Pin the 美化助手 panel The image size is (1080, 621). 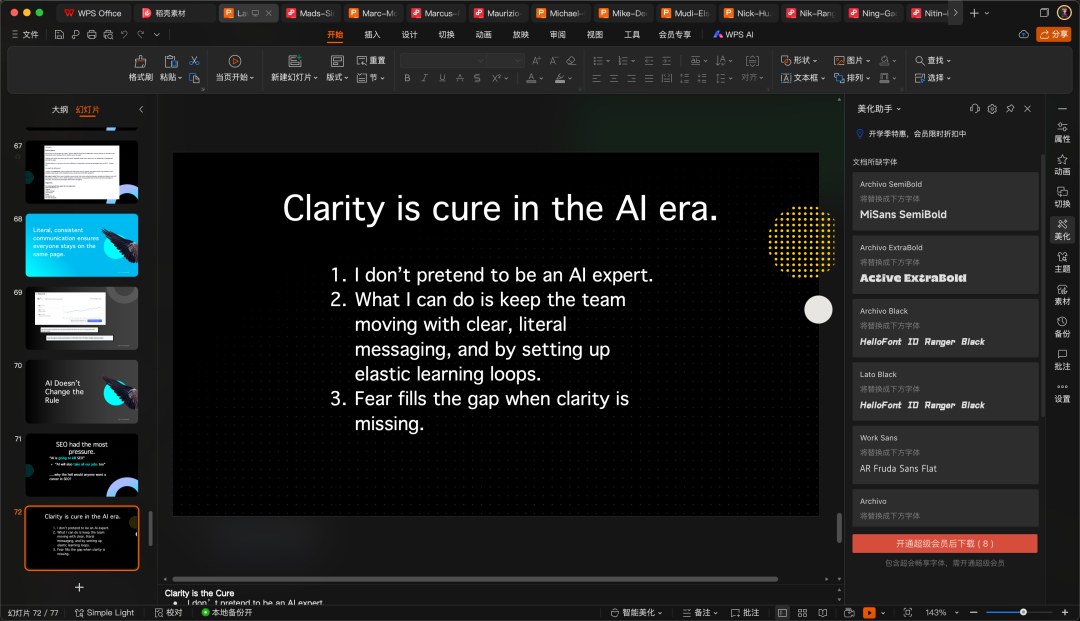(1010, 109)
